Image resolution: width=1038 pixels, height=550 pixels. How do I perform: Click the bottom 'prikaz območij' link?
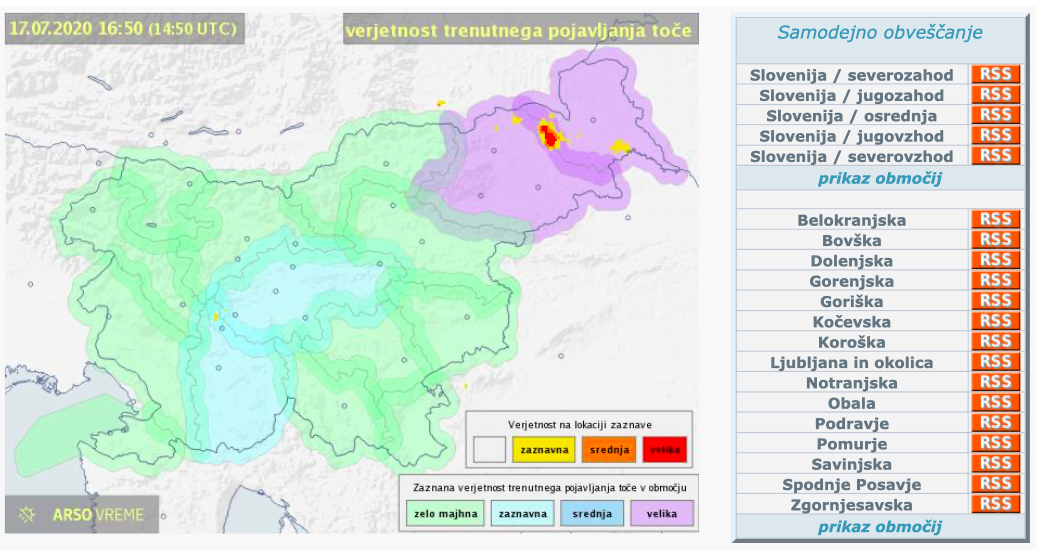880,527
